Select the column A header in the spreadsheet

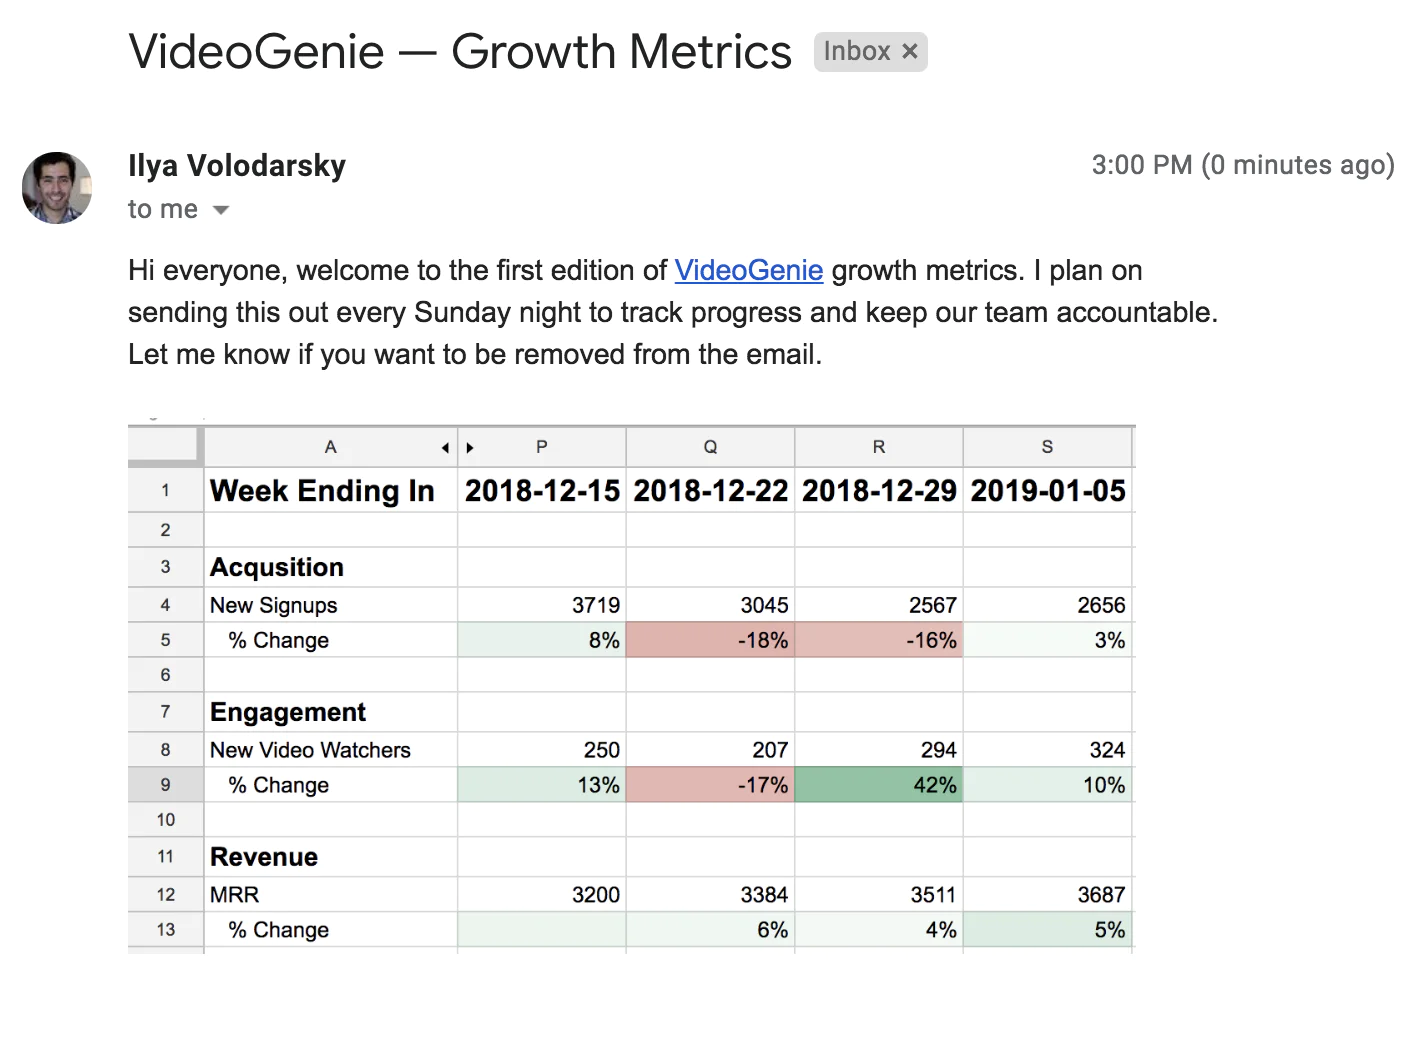pyautogui.click(x=330, y=447)
